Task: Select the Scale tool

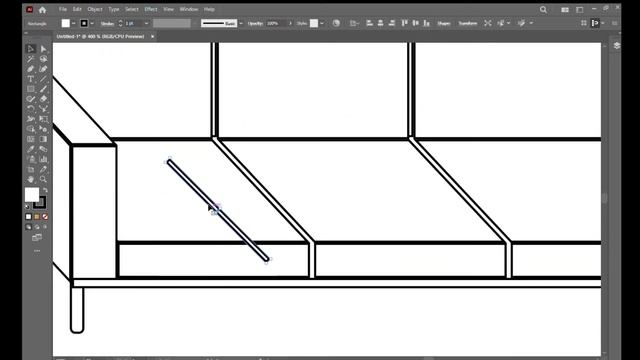Action: [x=43, y=109]
